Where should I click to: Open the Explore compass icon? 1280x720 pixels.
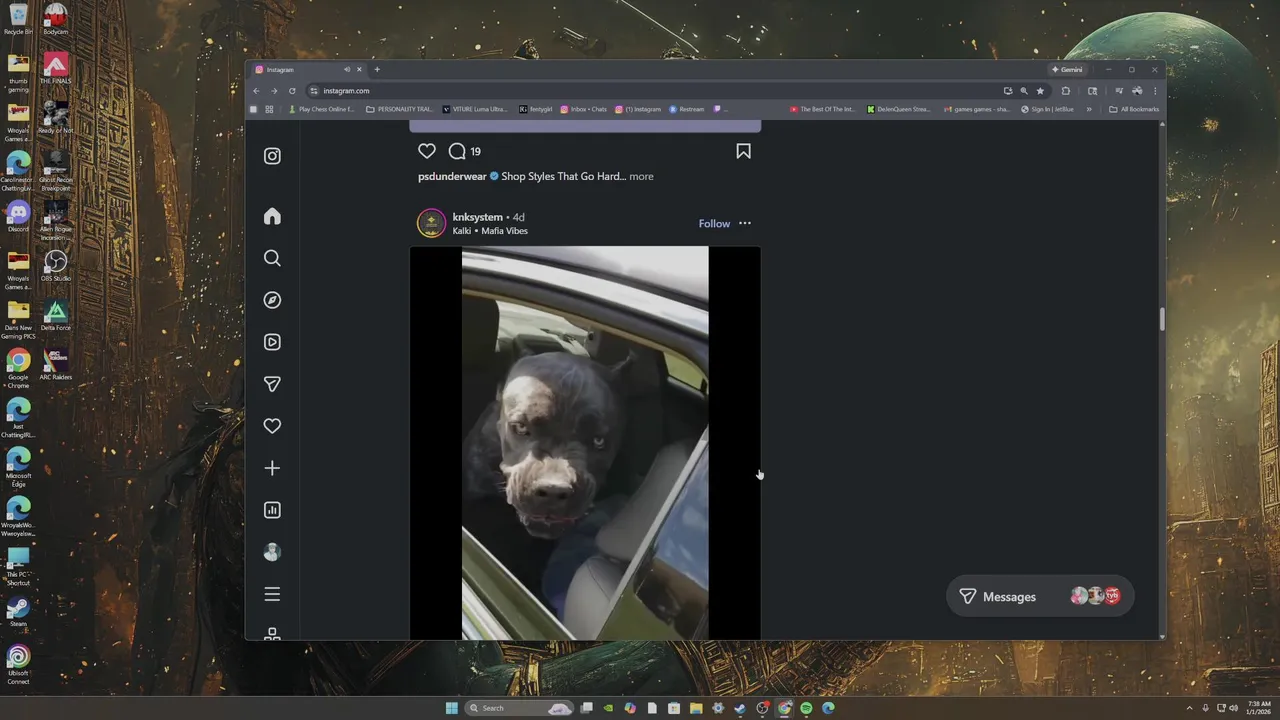coord(272,300)
